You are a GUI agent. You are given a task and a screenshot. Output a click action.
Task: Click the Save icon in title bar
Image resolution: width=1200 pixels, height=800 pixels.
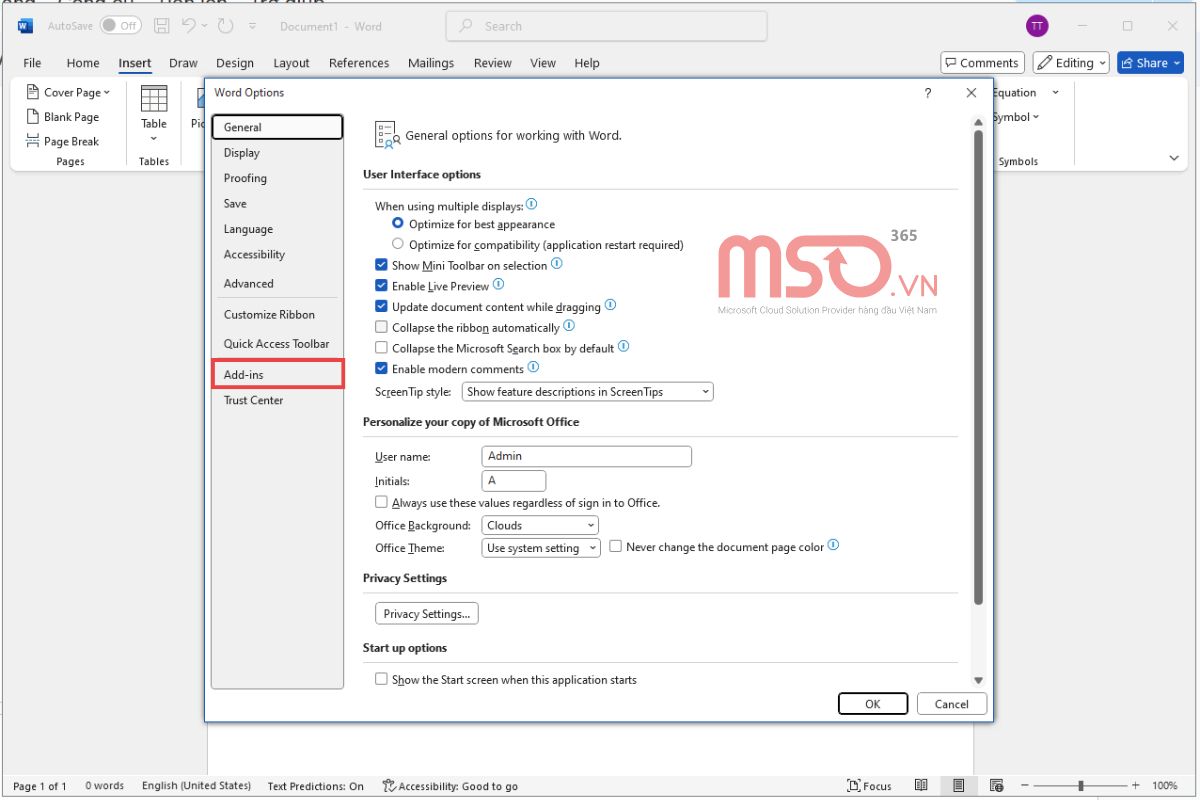[162, 26]
